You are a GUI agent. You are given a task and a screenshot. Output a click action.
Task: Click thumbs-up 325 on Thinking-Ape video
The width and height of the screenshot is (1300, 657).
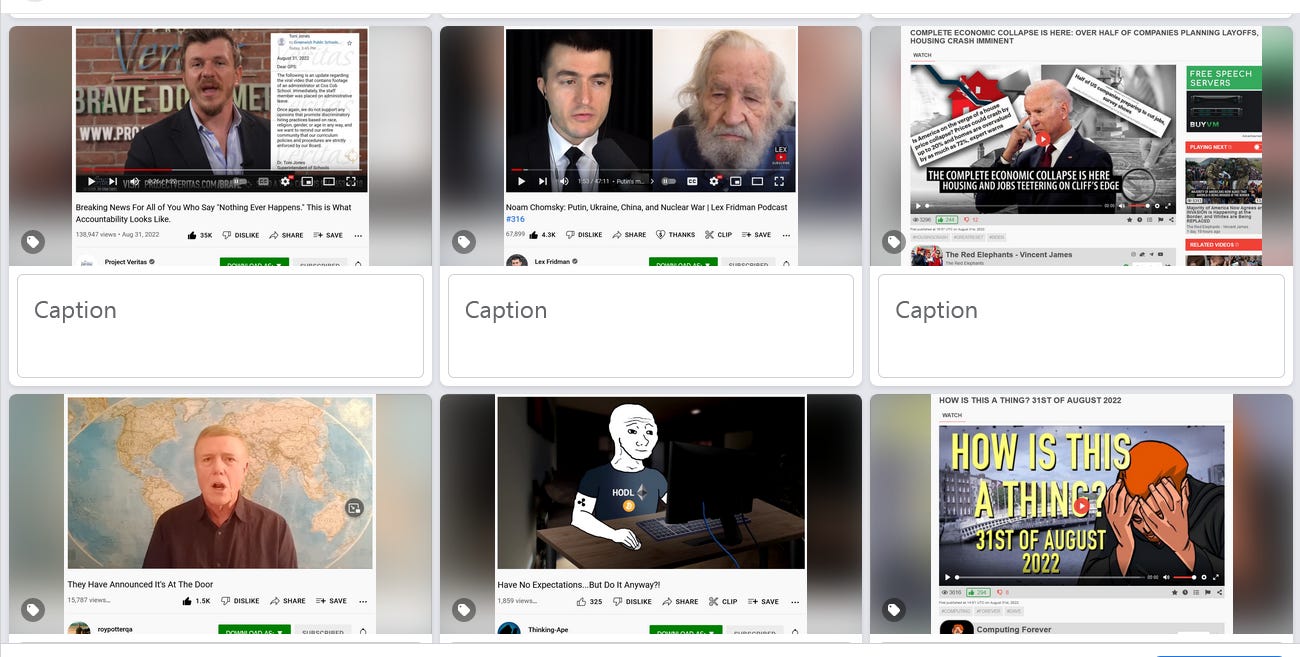590,601
